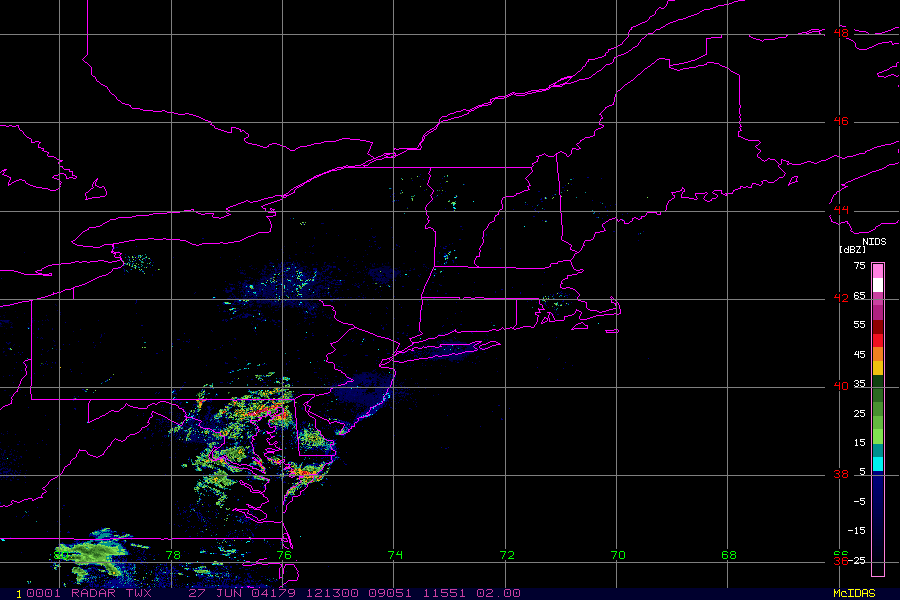
Task: Click the 45 legend scale label
Action: click(859, 355)
